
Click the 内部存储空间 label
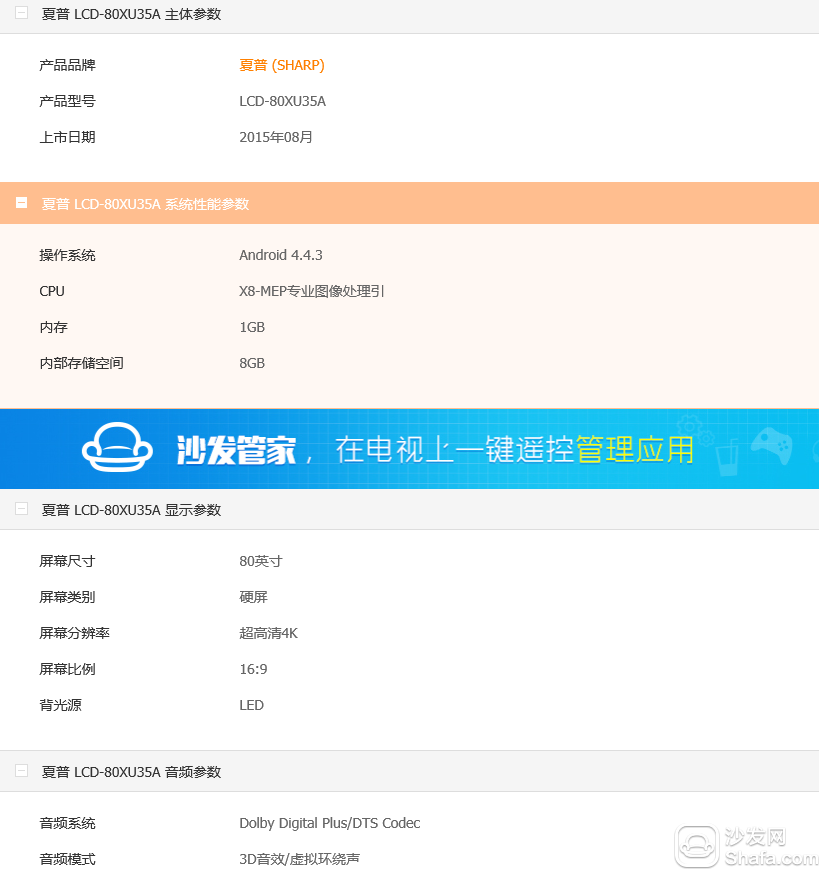[81, 364]
